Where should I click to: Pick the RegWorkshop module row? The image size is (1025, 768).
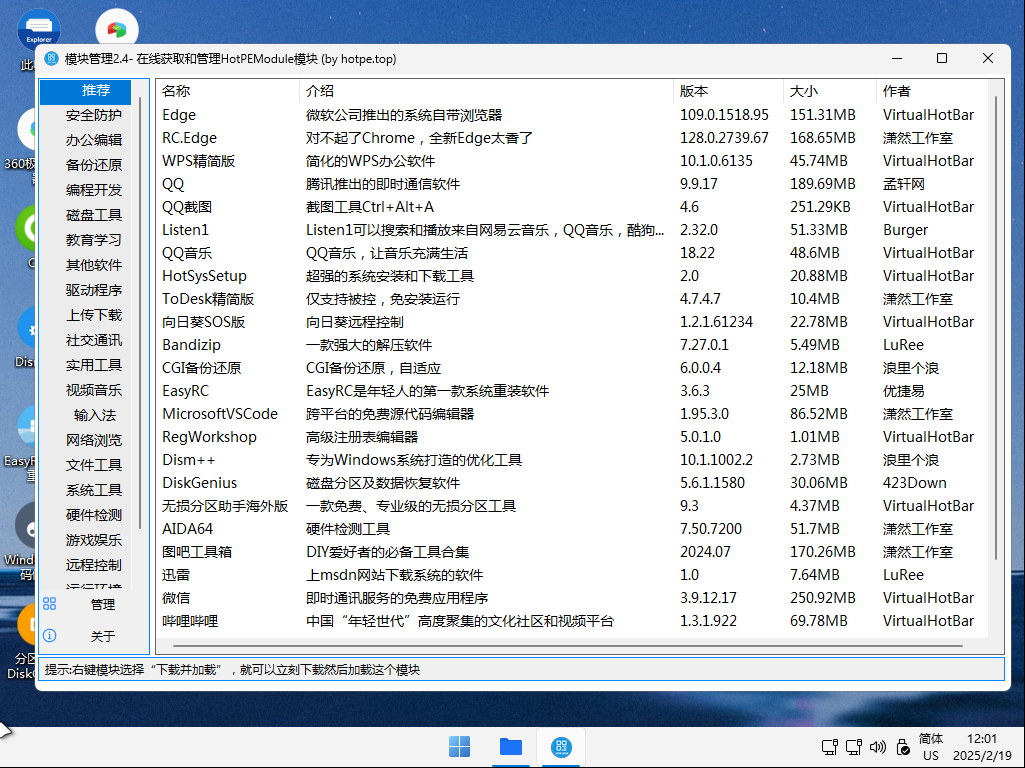point(572,437)
